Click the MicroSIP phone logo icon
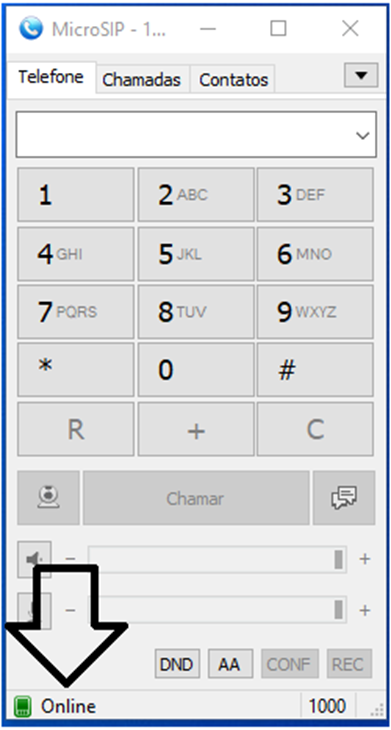Screen dimensions: 391x730 click(31, 29)
